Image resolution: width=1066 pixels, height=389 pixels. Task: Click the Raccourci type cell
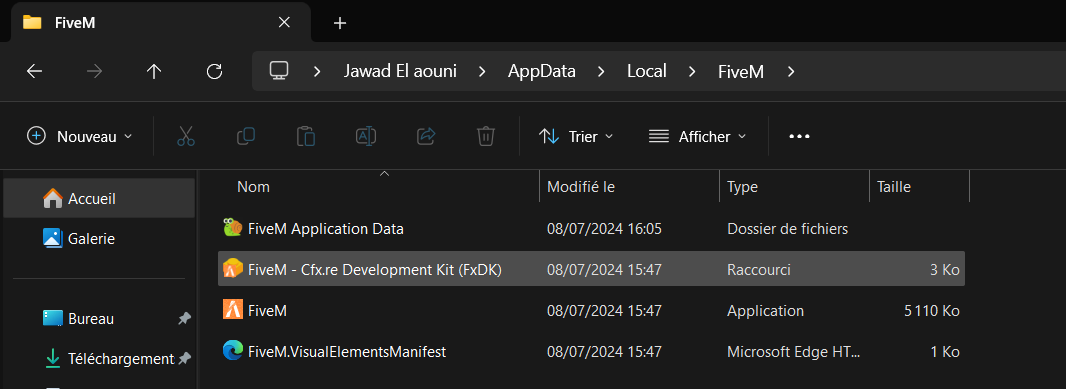[759, 269]
